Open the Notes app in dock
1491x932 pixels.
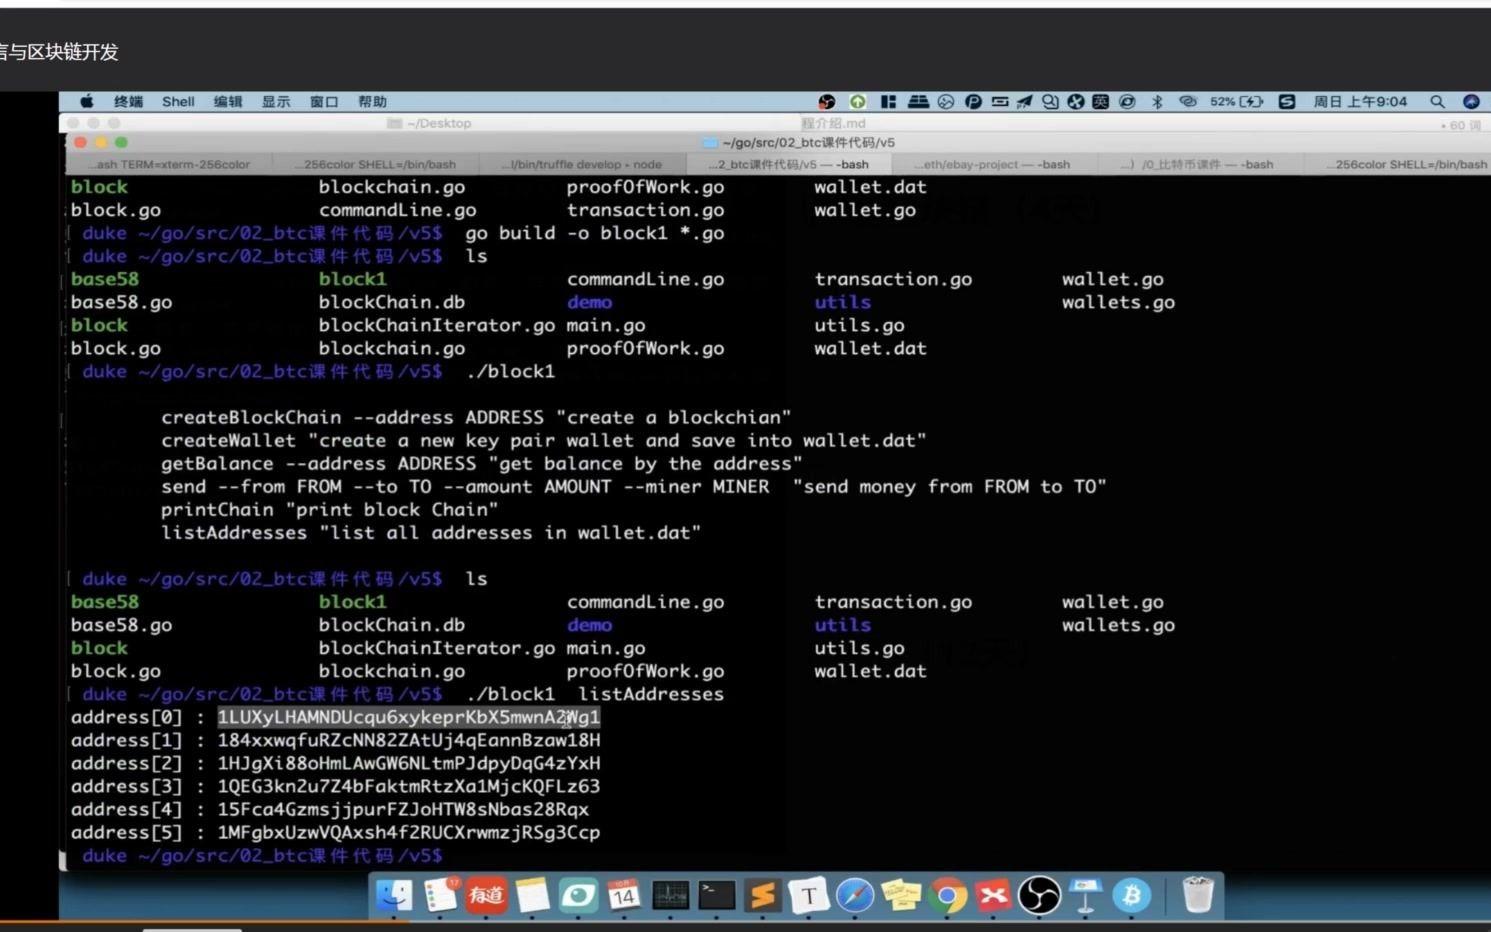pyautogui.click(x=532, y=895)
